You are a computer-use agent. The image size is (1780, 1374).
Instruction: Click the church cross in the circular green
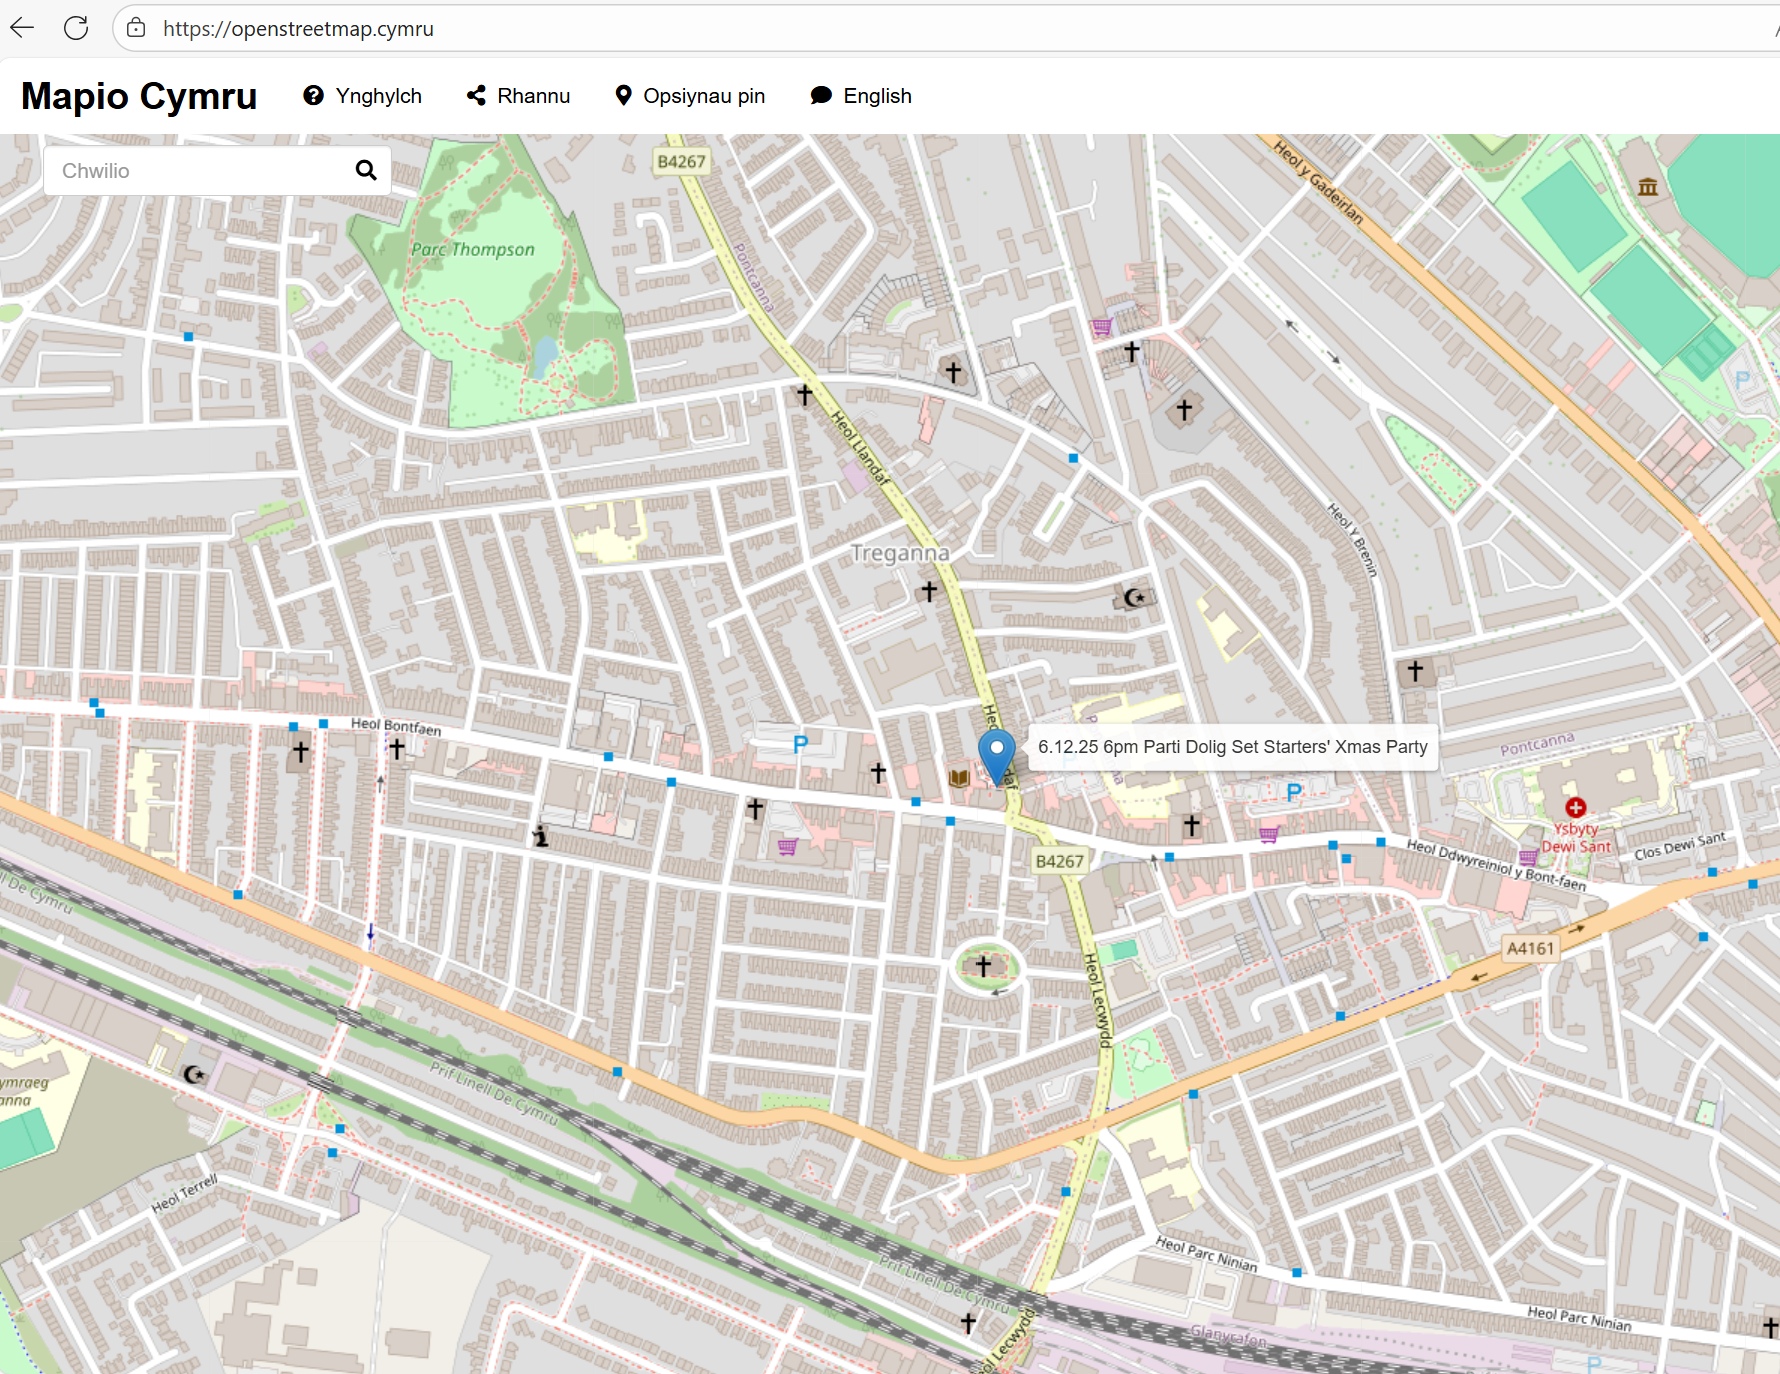(984, 966)
